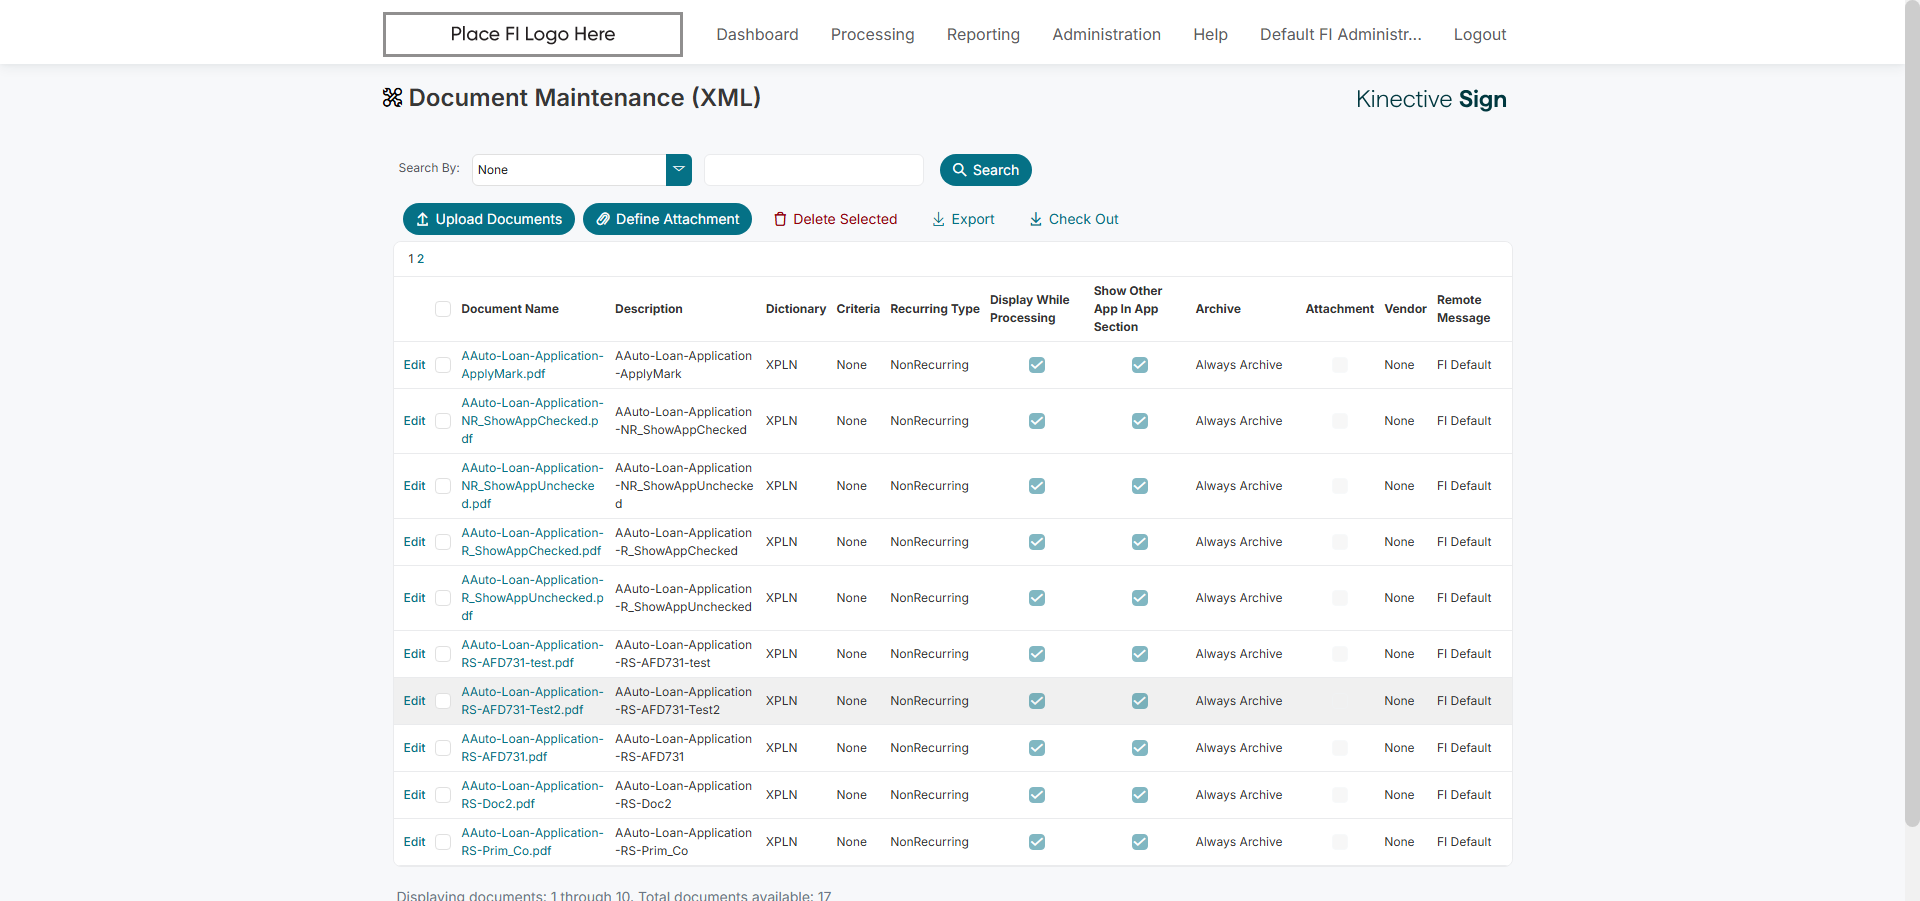Go to the Dashboard menu item
The height and width of the screenshot is (901, 1920).
point(757,35)
